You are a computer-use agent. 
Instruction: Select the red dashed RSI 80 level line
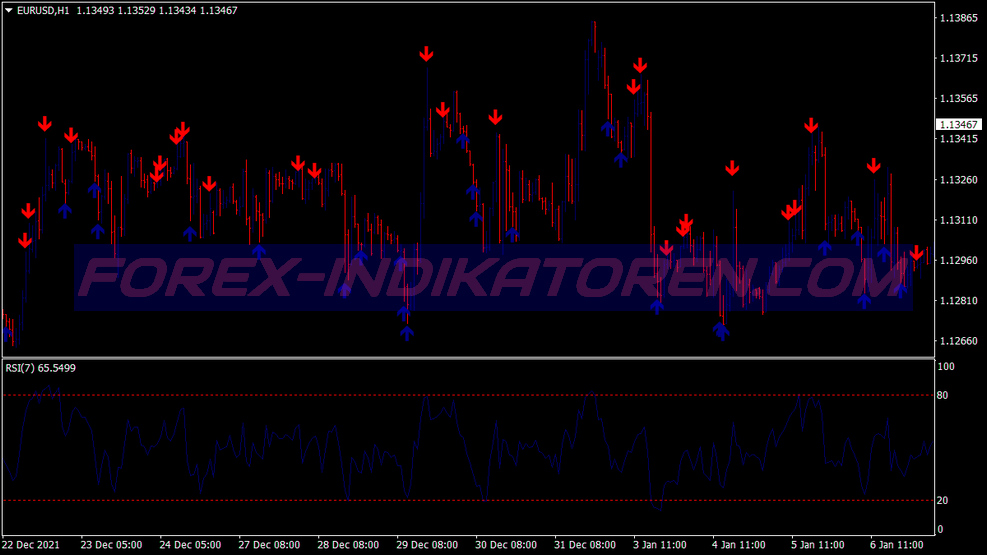(469, 395)
